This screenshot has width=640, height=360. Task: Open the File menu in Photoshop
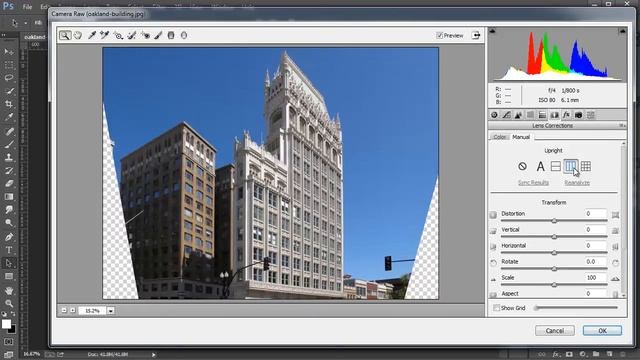click(27, 7)
